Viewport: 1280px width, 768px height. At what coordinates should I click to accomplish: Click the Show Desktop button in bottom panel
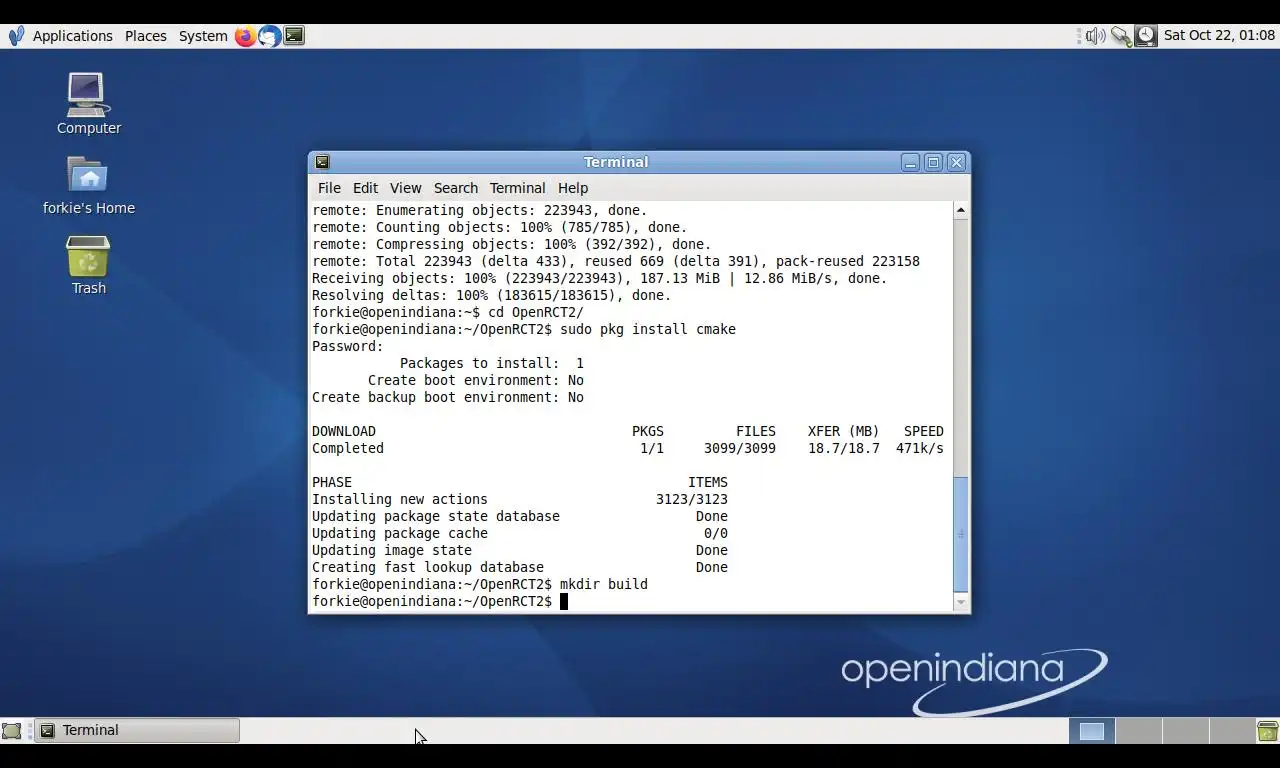click(12, 731)
